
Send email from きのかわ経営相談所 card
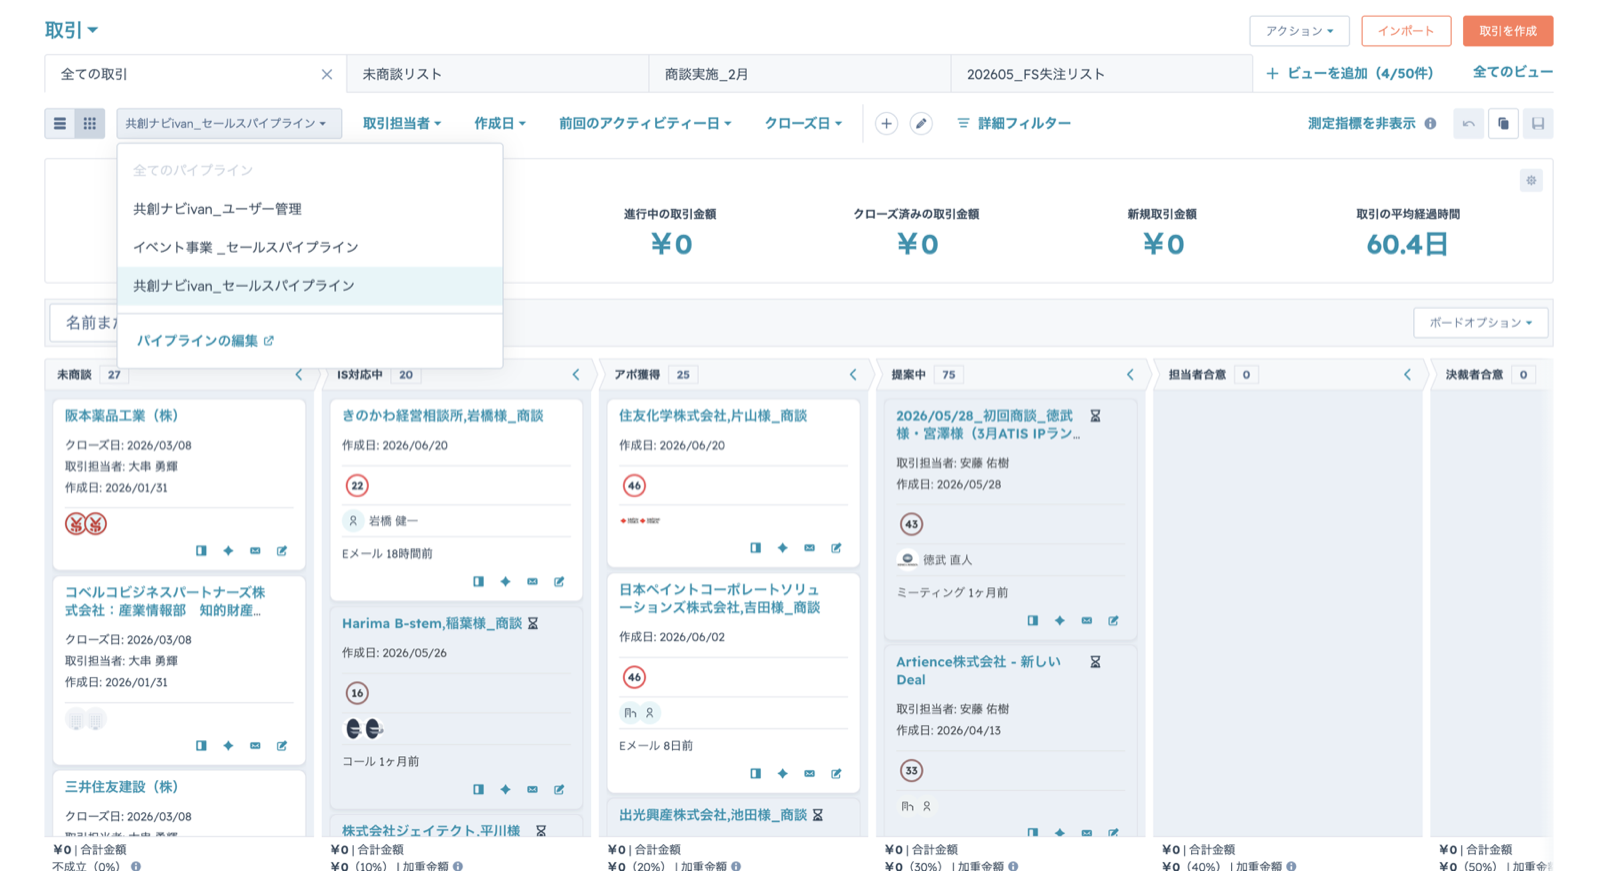click(532, 582)
